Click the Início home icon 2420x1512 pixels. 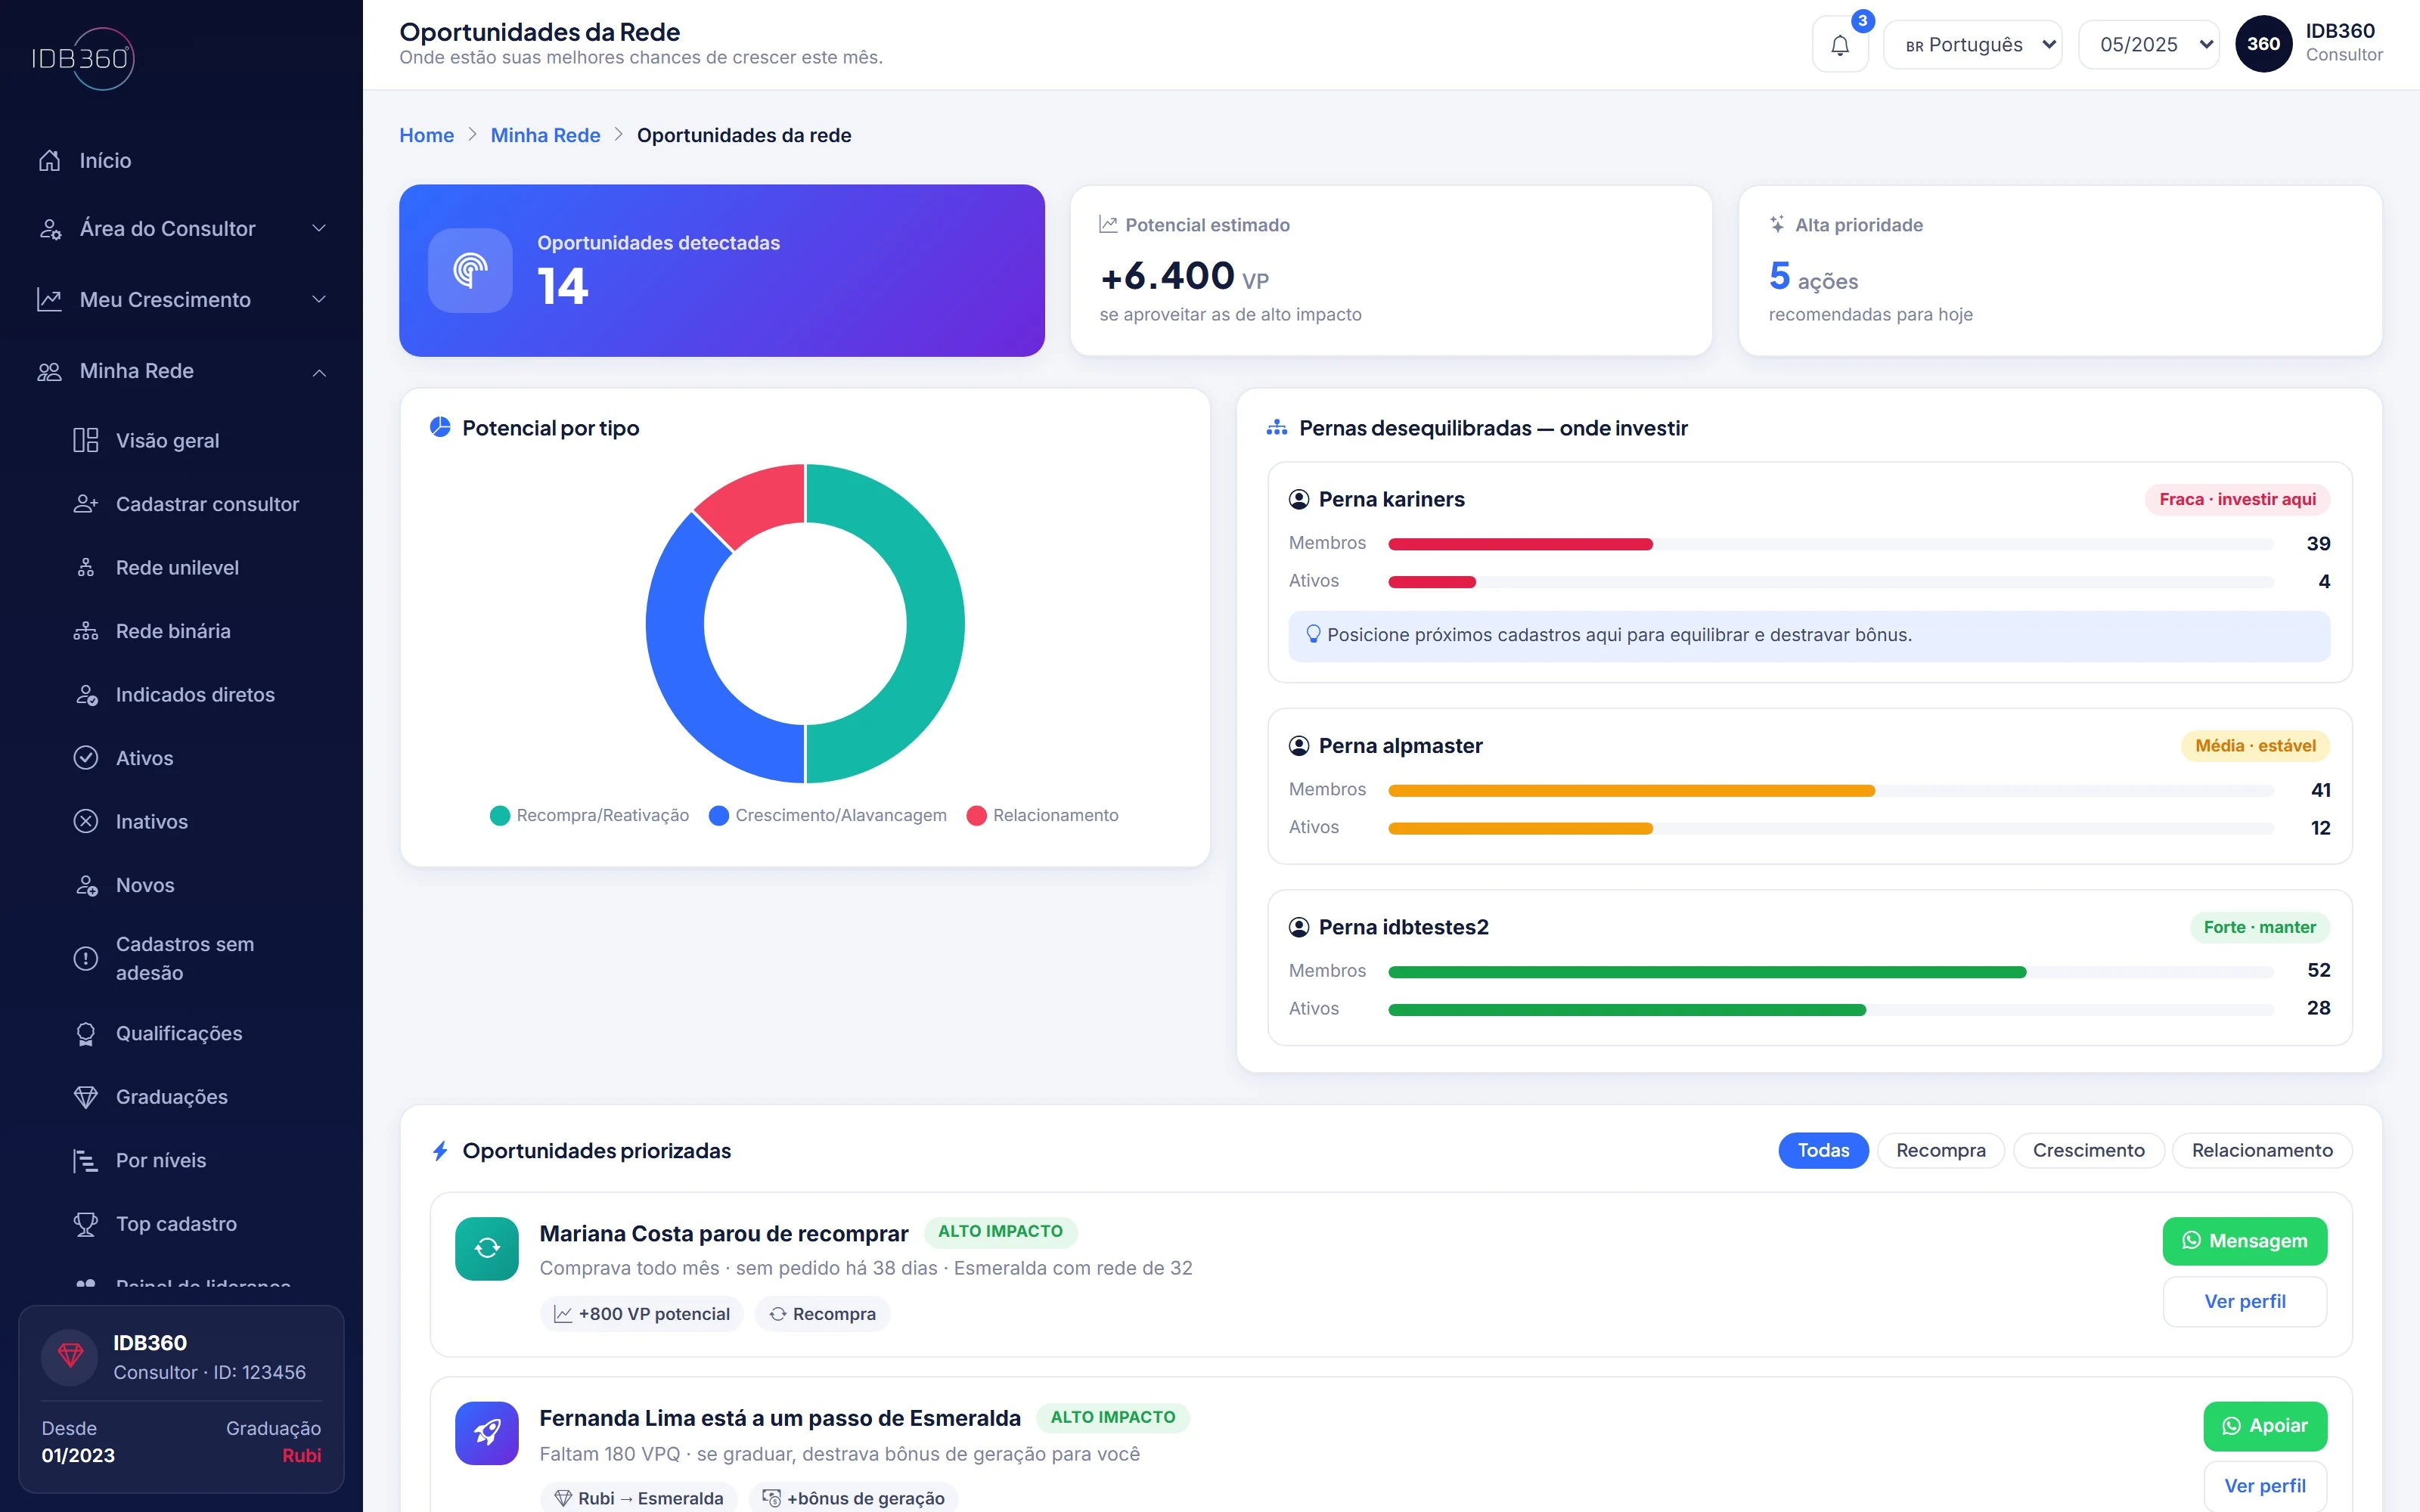pos(49,160)
